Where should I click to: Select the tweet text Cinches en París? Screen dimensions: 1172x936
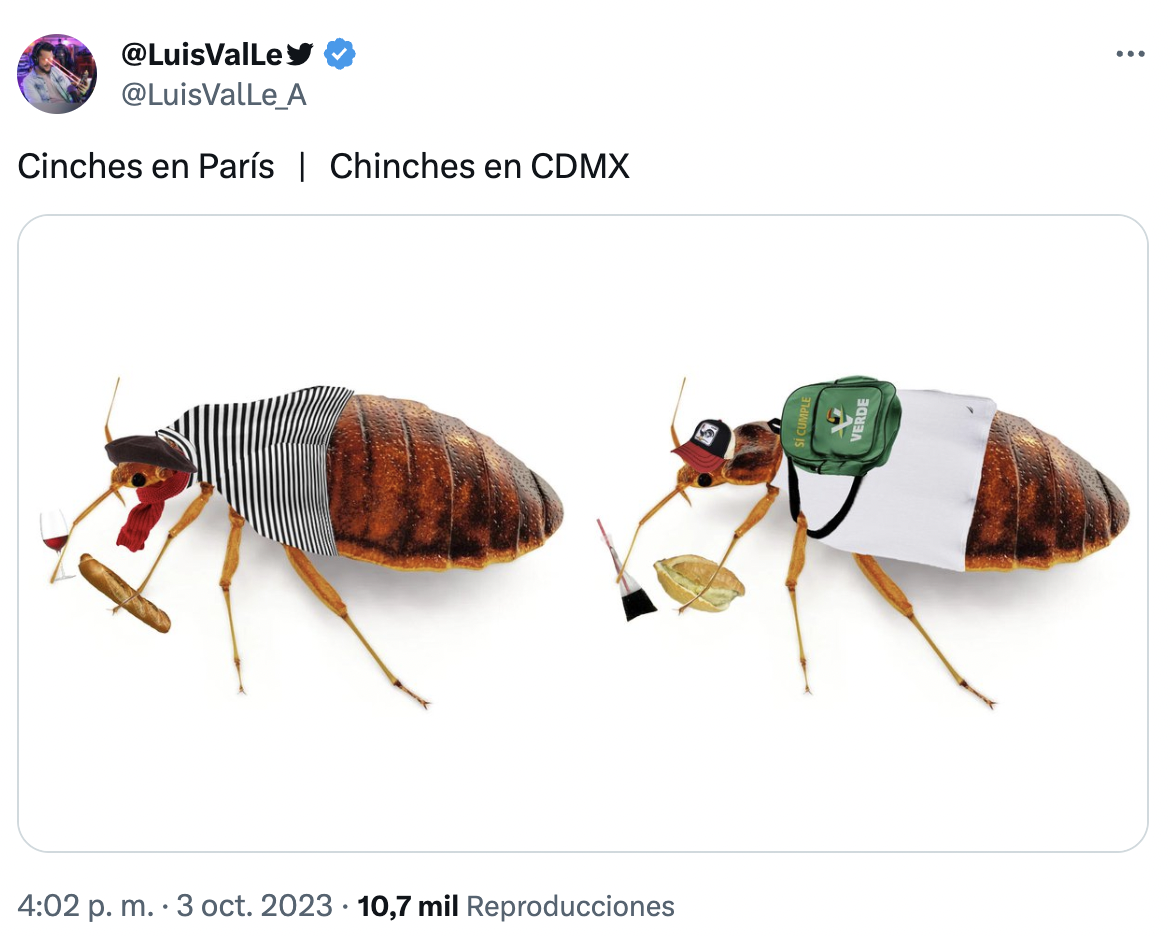[x=144, y=166]
